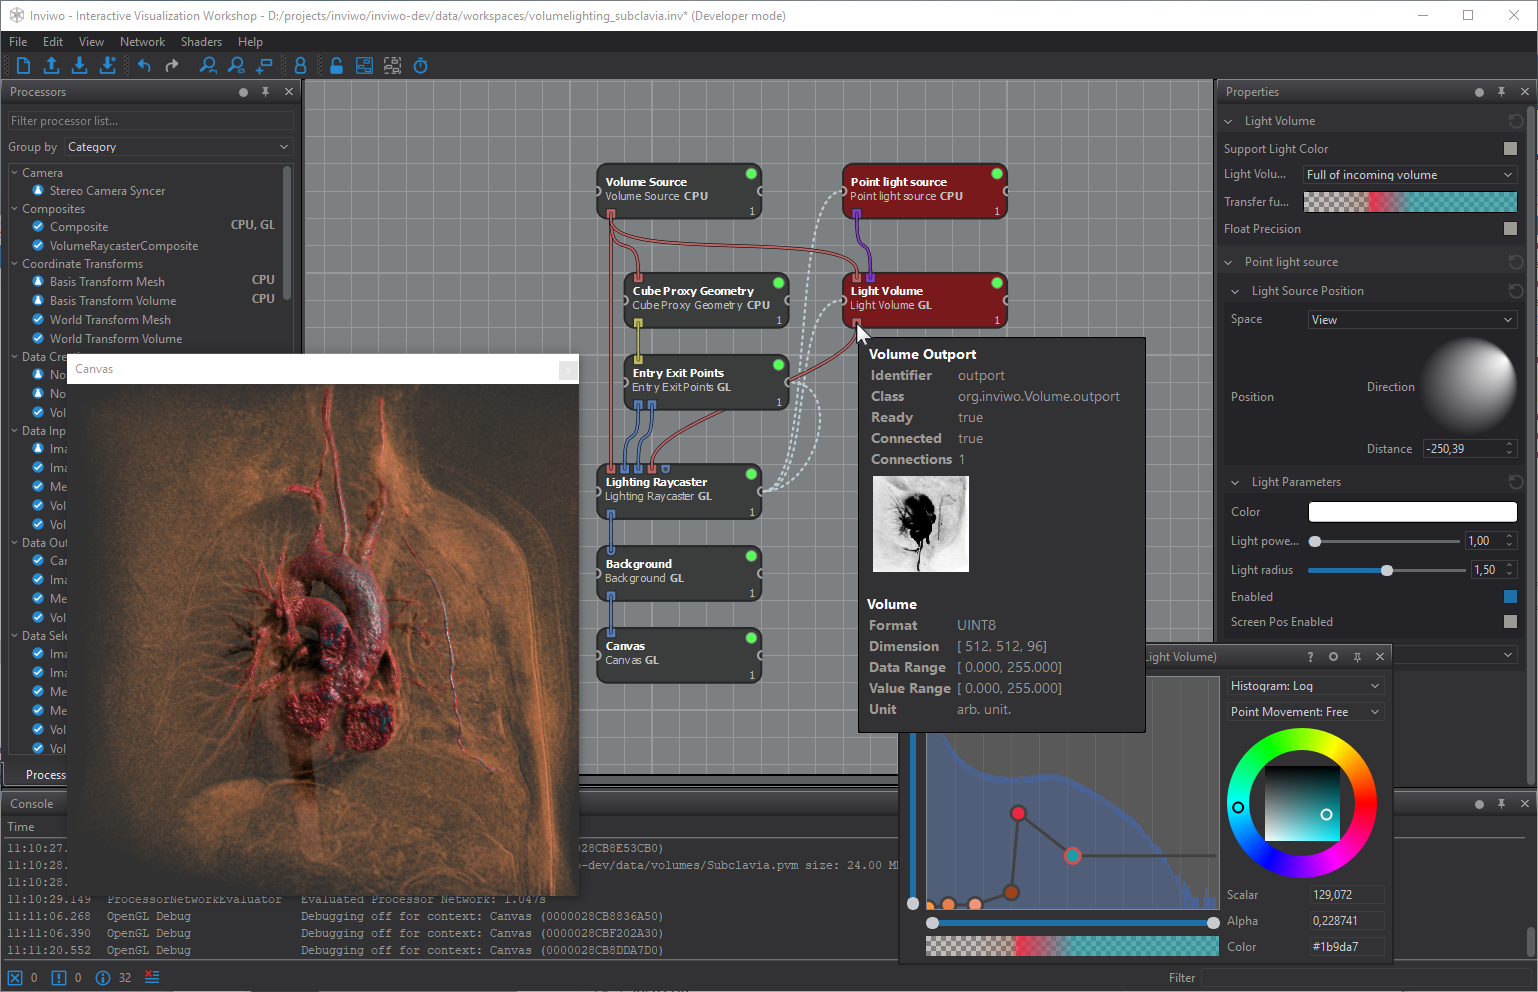The image size is (1538, 992).
Task: Click the New Workspace icon
Action: click(23, 66)
